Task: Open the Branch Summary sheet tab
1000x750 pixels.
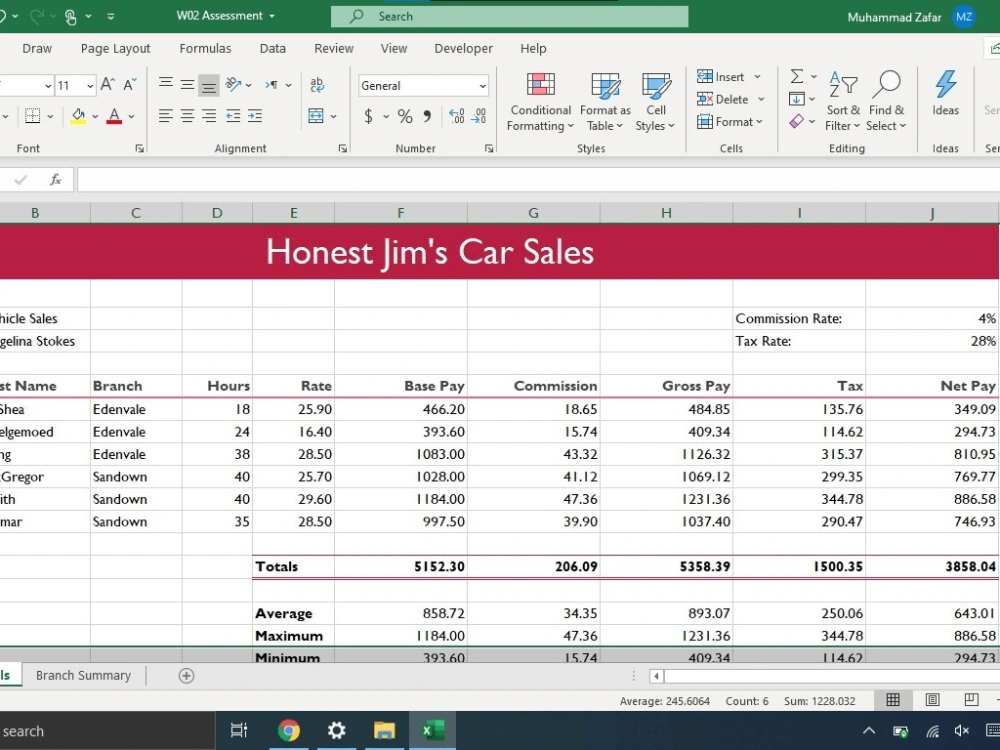Action: coord(83,675)
